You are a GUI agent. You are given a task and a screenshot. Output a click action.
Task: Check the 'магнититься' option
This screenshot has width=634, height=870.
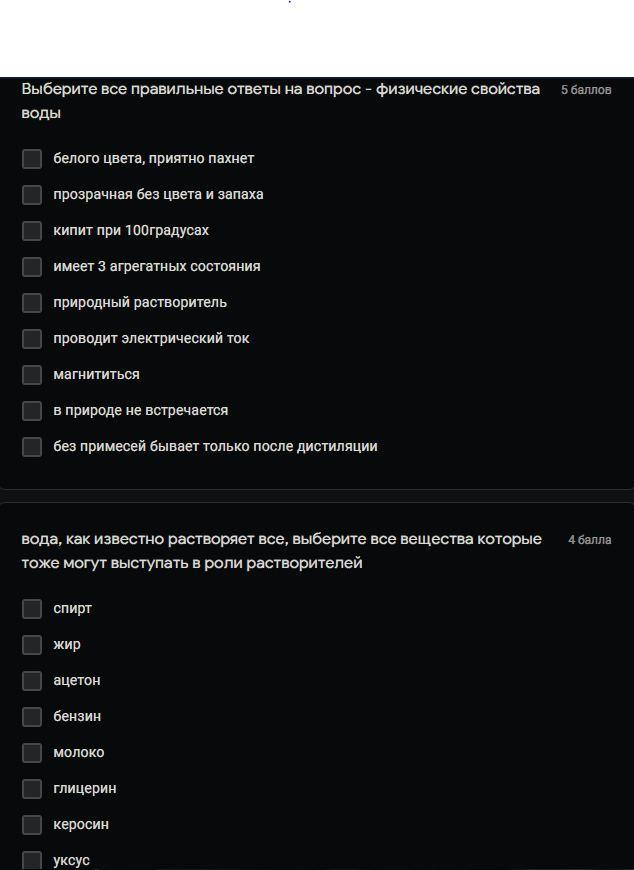tap(32, 375)
